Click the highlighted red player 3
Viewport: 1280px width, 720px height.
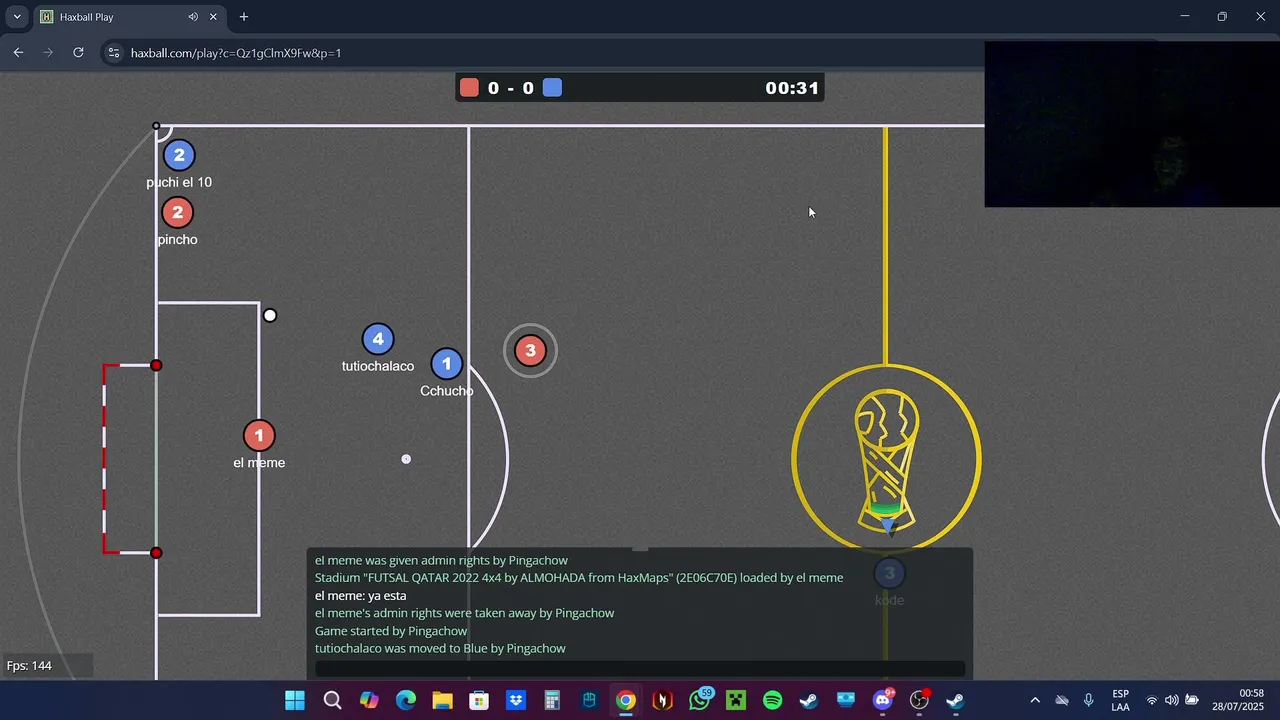[530, 350]
